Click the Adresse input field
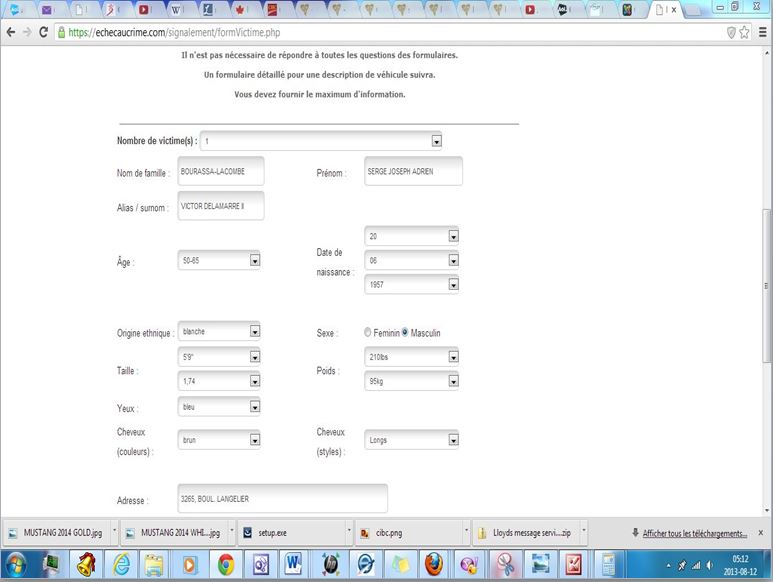 tap(281, 499)
